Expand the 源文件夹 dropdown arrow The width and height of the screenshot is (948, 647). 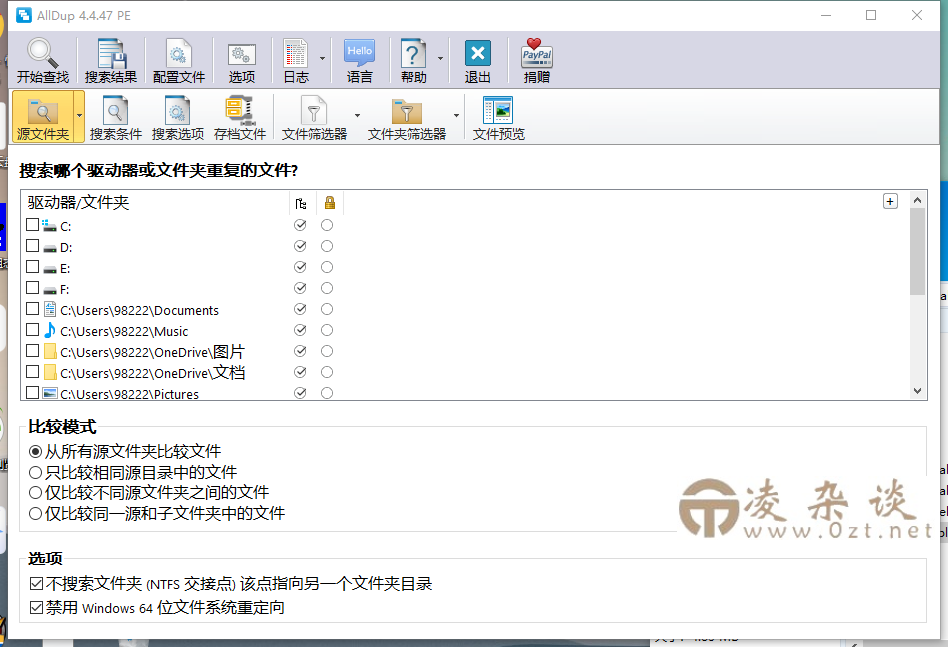tap(79, 116)
